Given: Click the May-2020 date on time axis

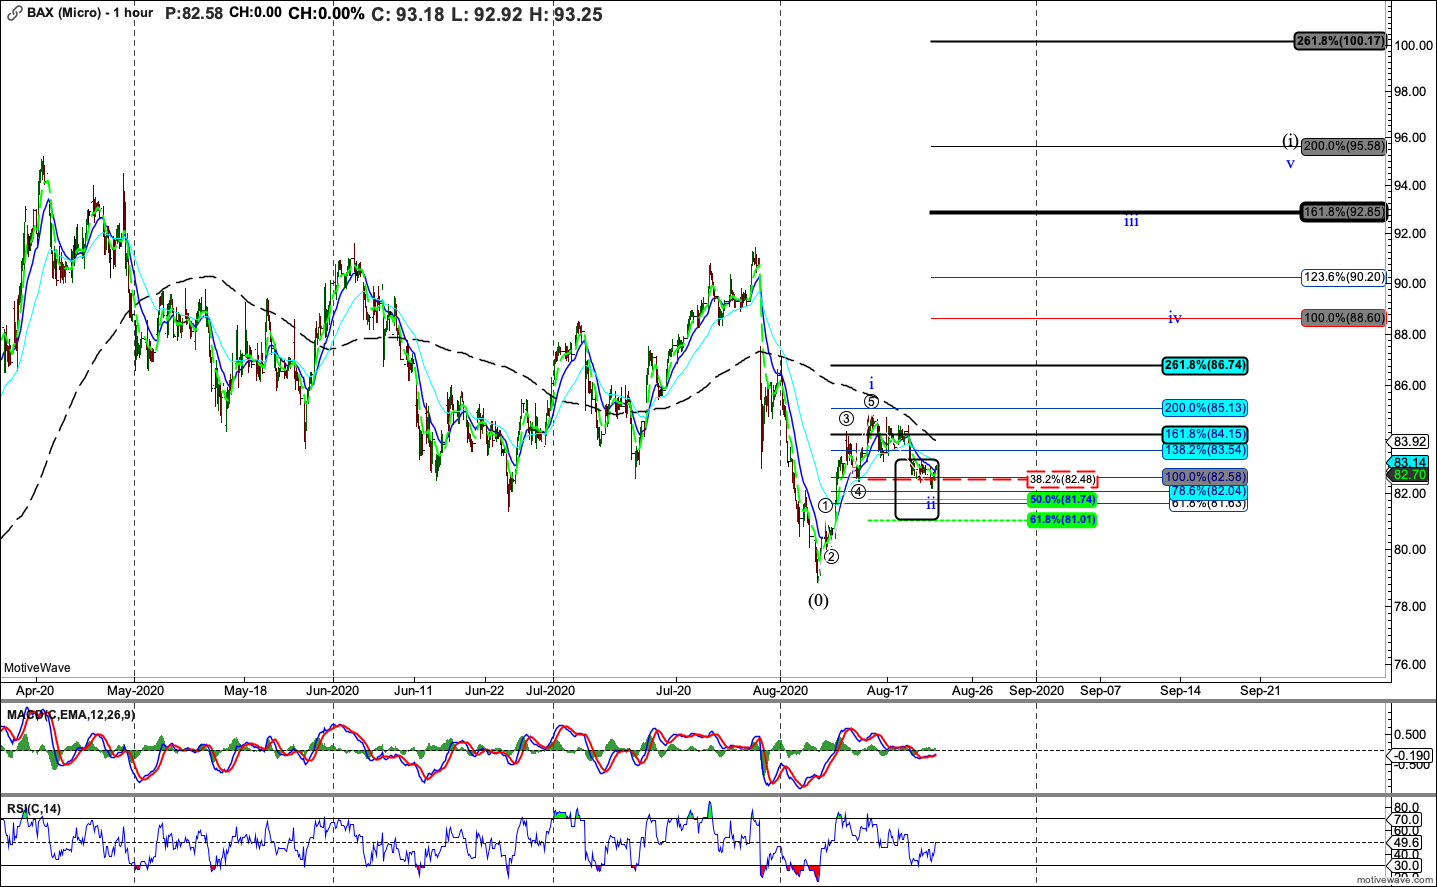Looking at the screenshot, I should pyautogui.click(x=135, y=690).
